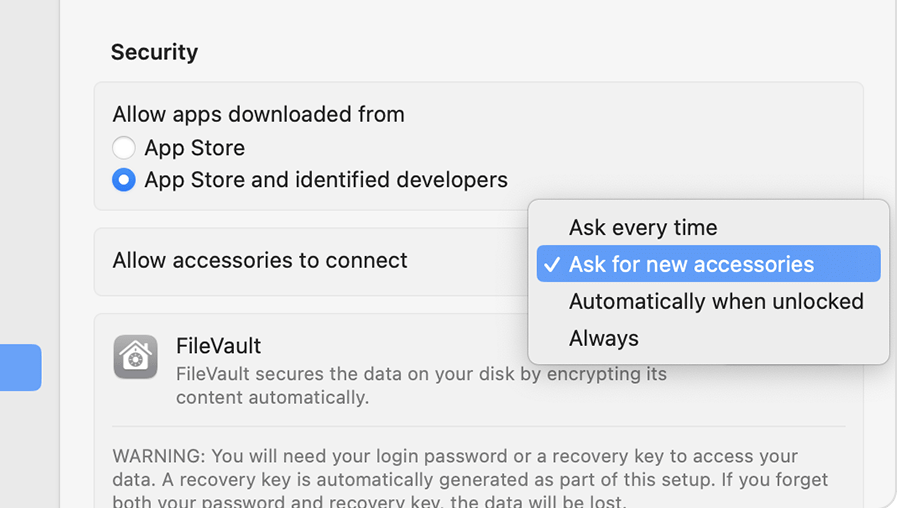Click the empty space in the Allow accessories row

467,261
